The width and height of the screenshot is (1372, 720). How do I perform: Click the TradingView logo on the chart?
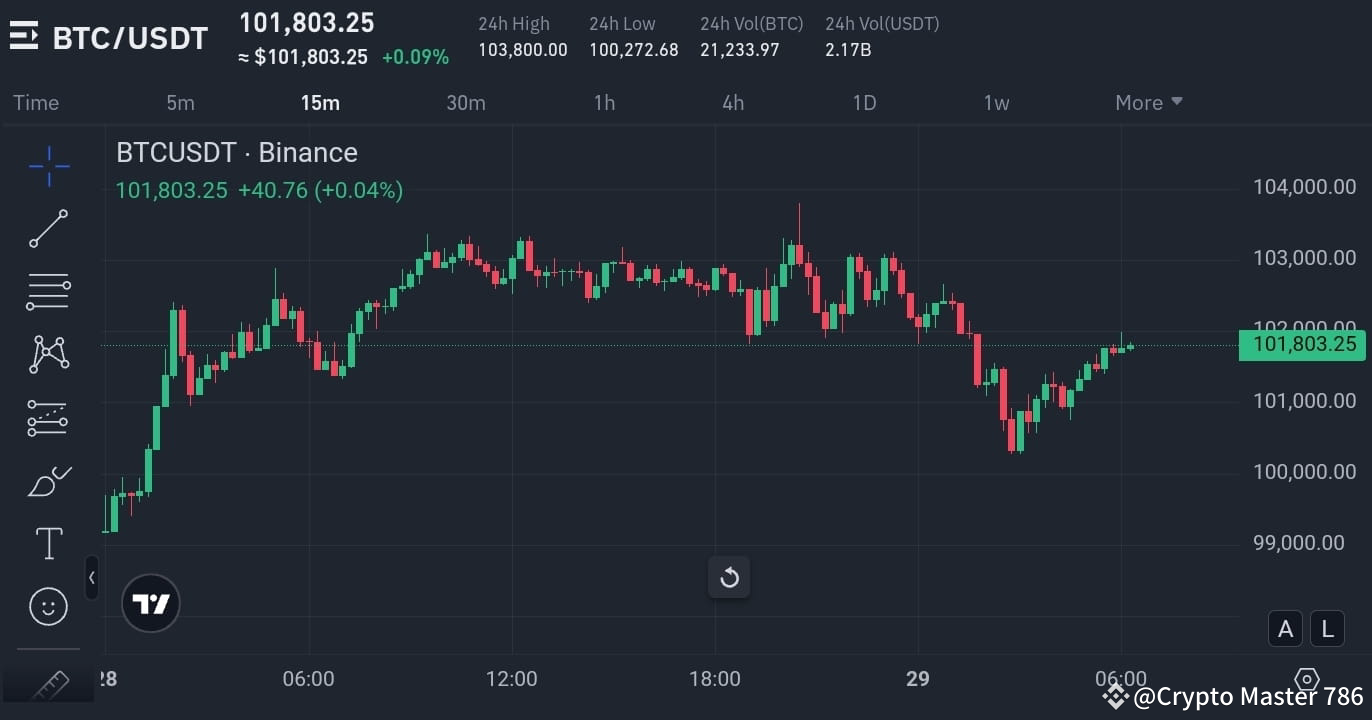150,603
